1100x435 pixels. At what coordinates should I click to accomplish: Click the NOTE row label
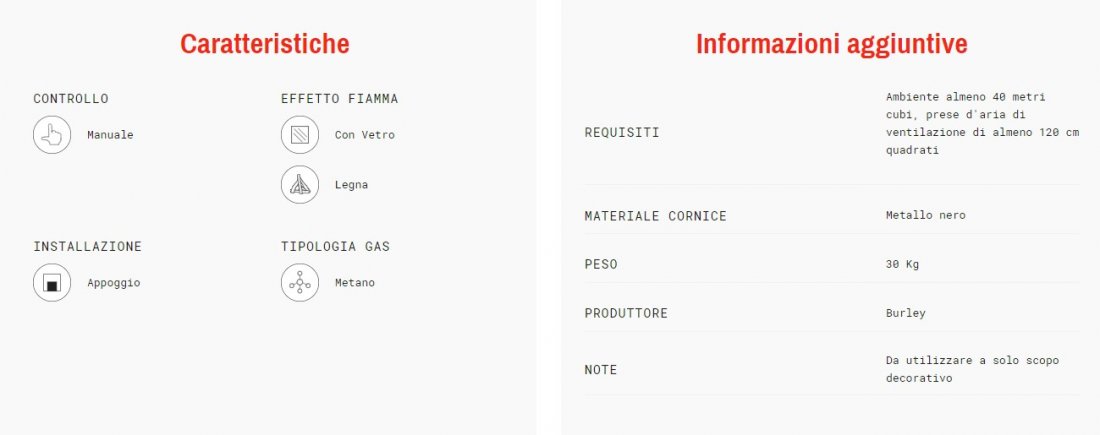pos(601,370)
